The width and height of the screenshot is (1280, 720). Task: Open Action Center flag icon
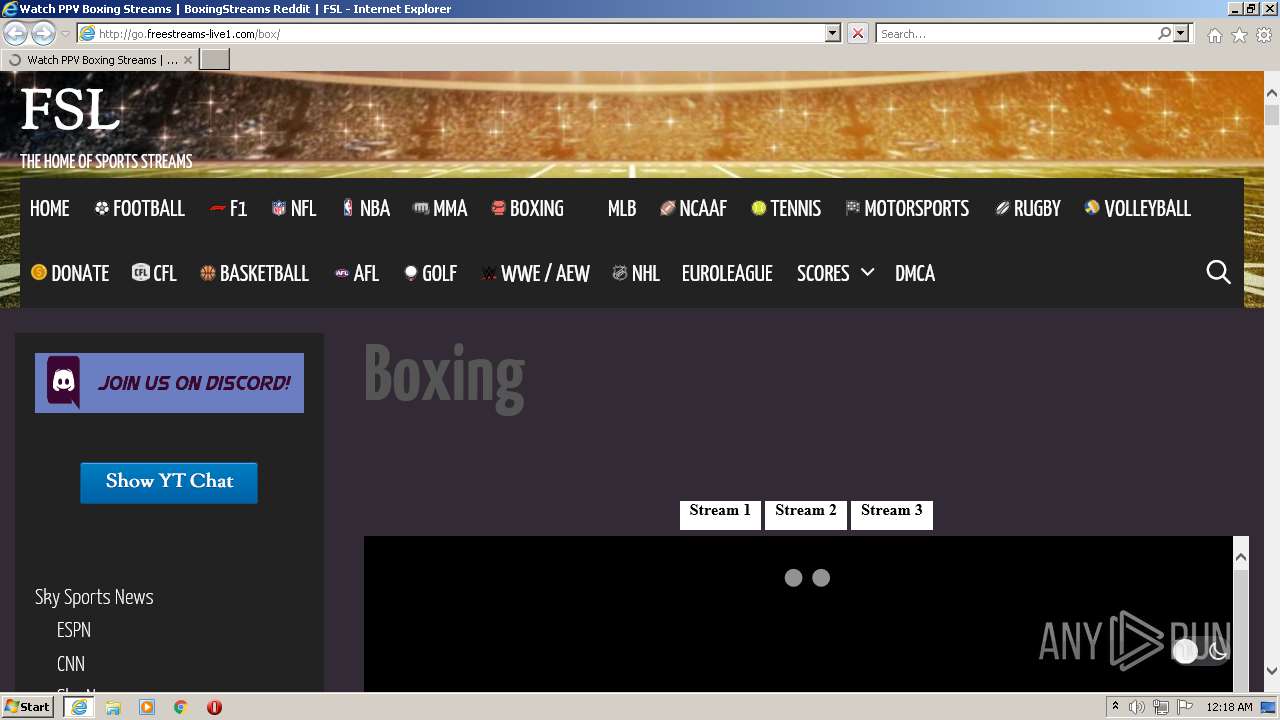pyautogui.click(x=1184, y=707)
